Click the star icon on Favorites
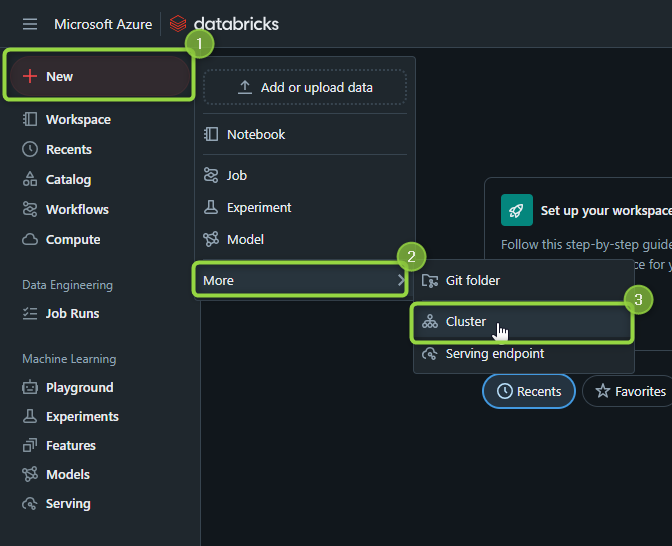This screenshot has width=672, height=546. coord(603,391)
